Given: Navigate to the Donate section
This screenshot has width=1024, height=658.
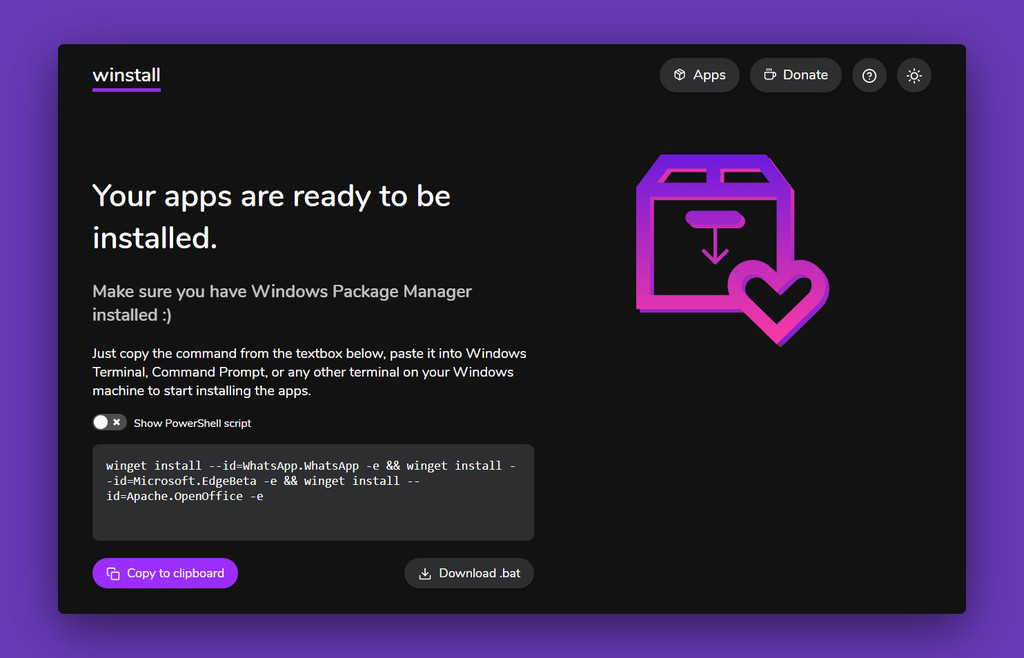Looking at the screenshot, I should tap(795, 74).
